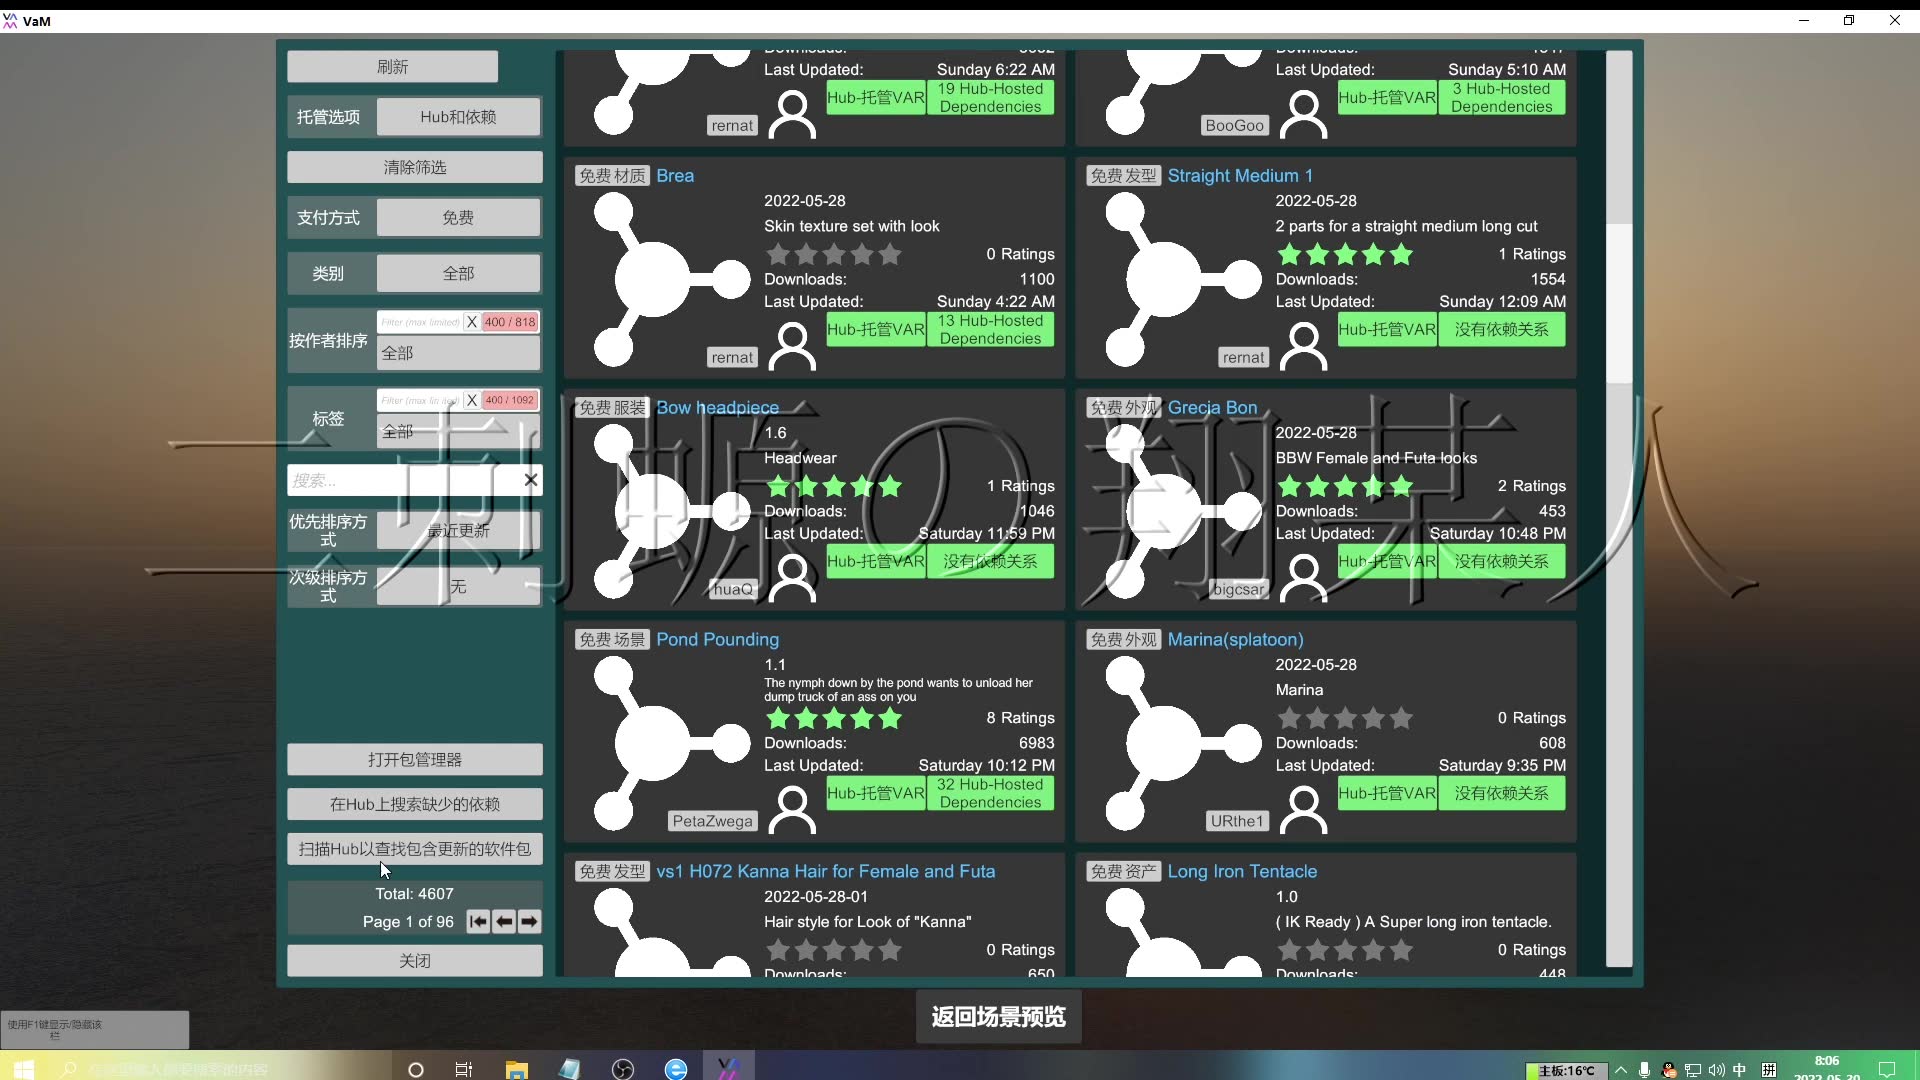Select the 免费发型 category tag on Straight Medium 1
The height and width of the screenshot is (1080, 1920).
pyautogui.click(x=1122, y=175)
